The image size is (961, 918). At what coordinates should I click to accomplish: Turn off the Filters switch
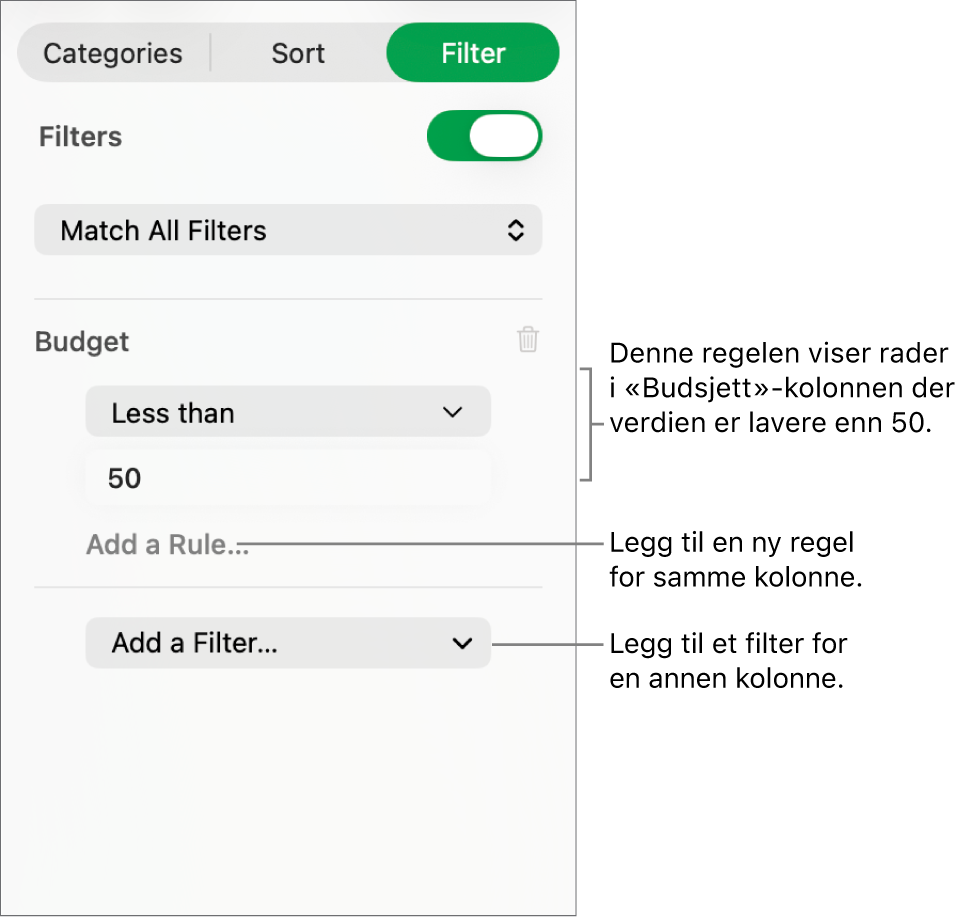click(x=484, y=136)
